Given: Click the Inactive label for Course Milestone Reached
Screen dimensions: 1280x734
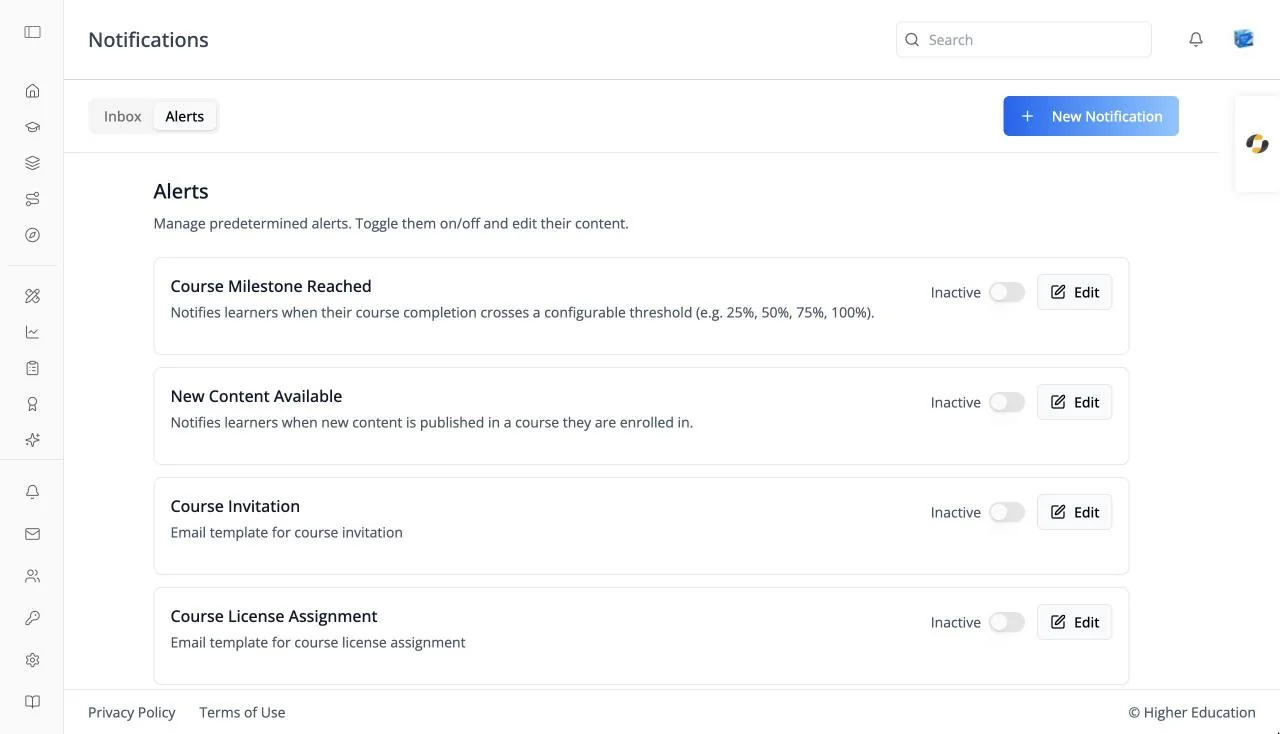Looking at the screenshot, I should [x=956, y=292].
